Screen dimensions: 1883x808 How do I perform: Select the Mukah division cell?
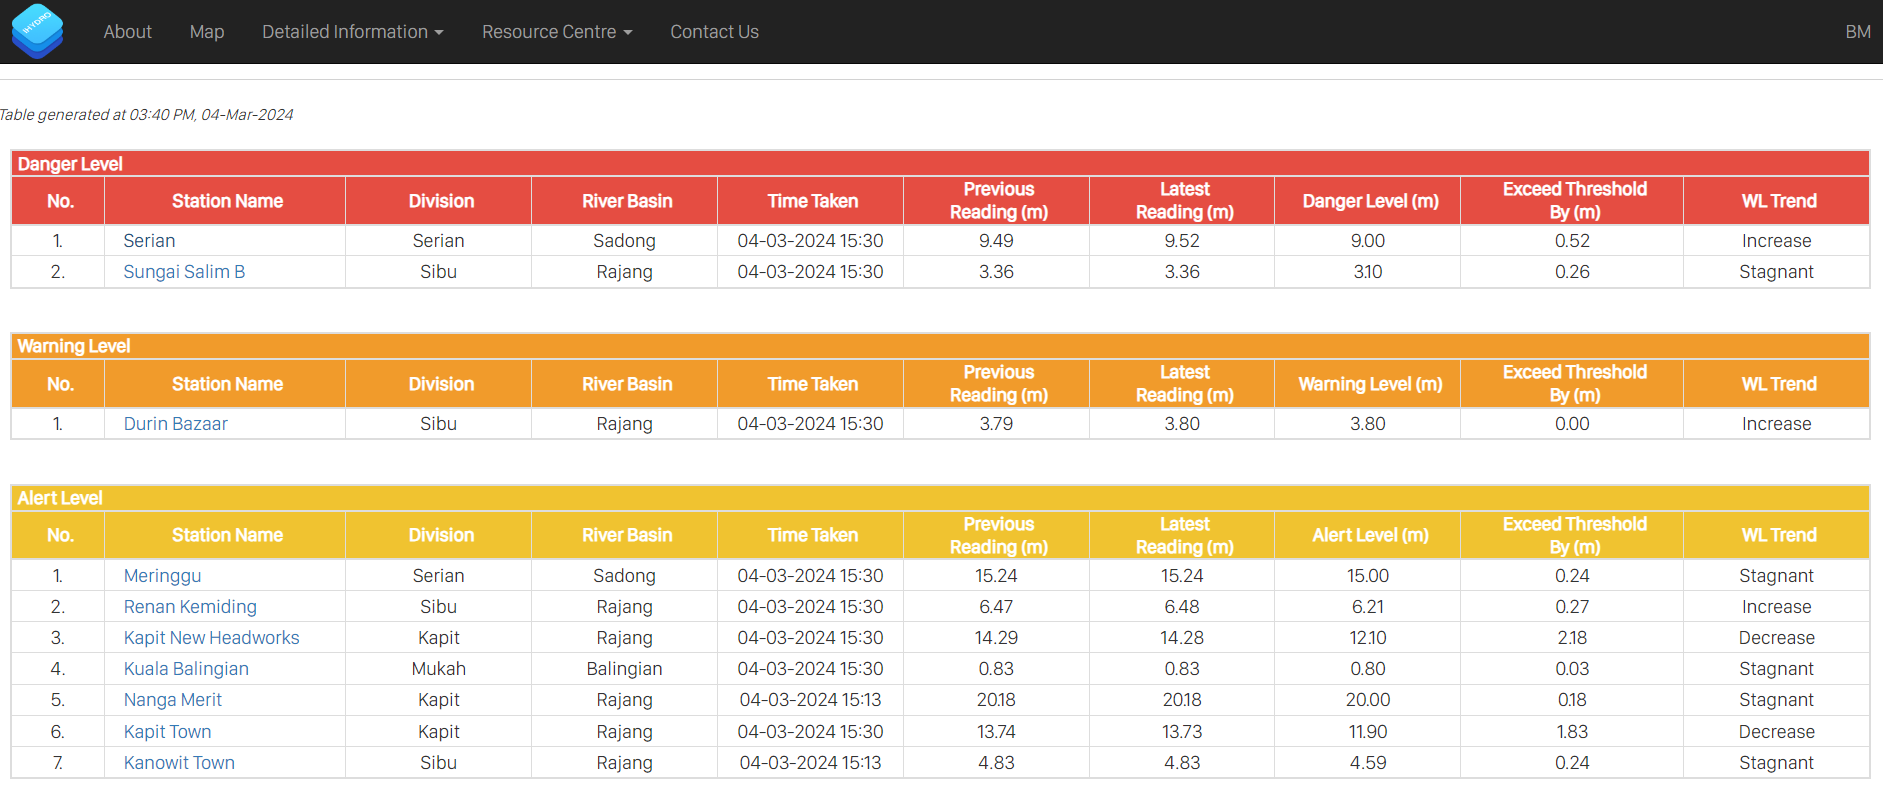pos(438,669)
